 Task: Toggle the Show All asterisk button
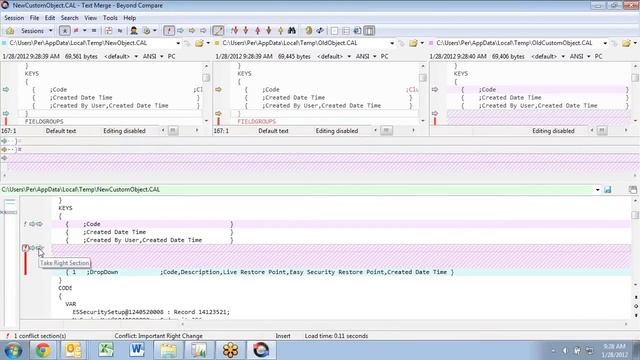(64, 31)
